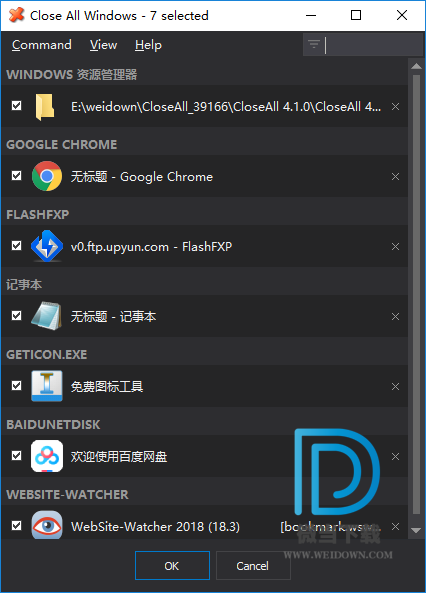This screenshot has height=593, width=426.
Task: Click the Close All Windows title bar icon
Action: tap(16, 15)
